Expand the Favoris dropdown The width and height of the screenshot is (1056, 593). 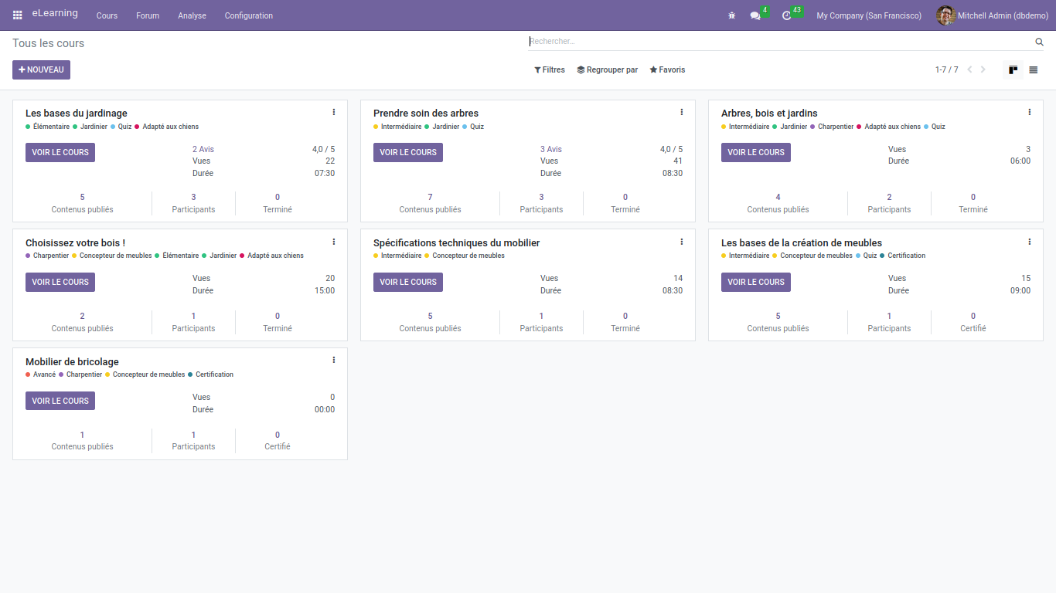pyautogui.click(x=667, y=70)
